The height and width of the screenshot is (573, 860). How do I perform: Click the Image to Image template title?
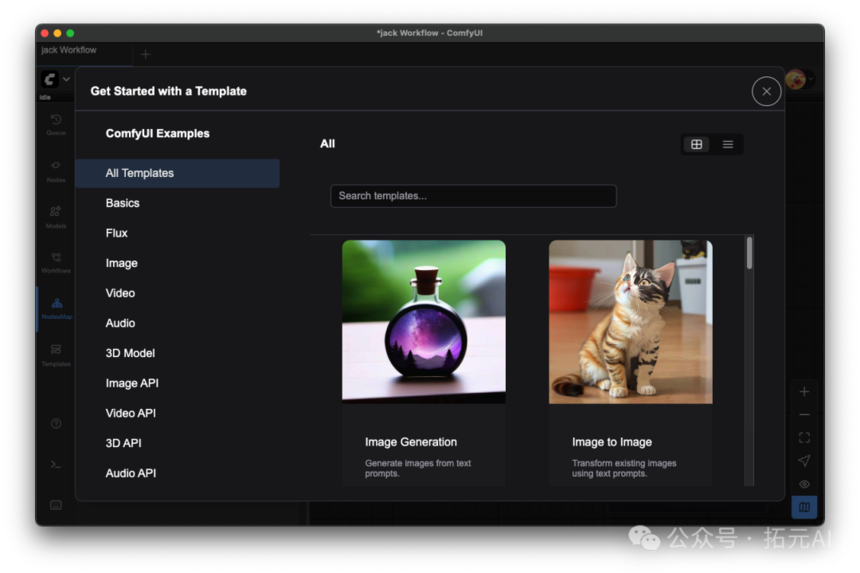click(612, 442)
